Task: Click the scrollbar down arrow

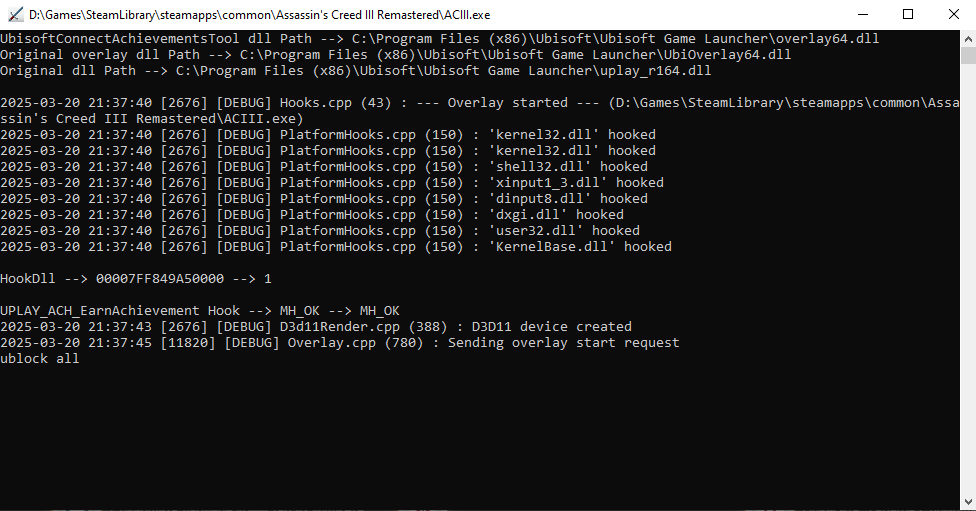Action: click(x=966, y=502)
